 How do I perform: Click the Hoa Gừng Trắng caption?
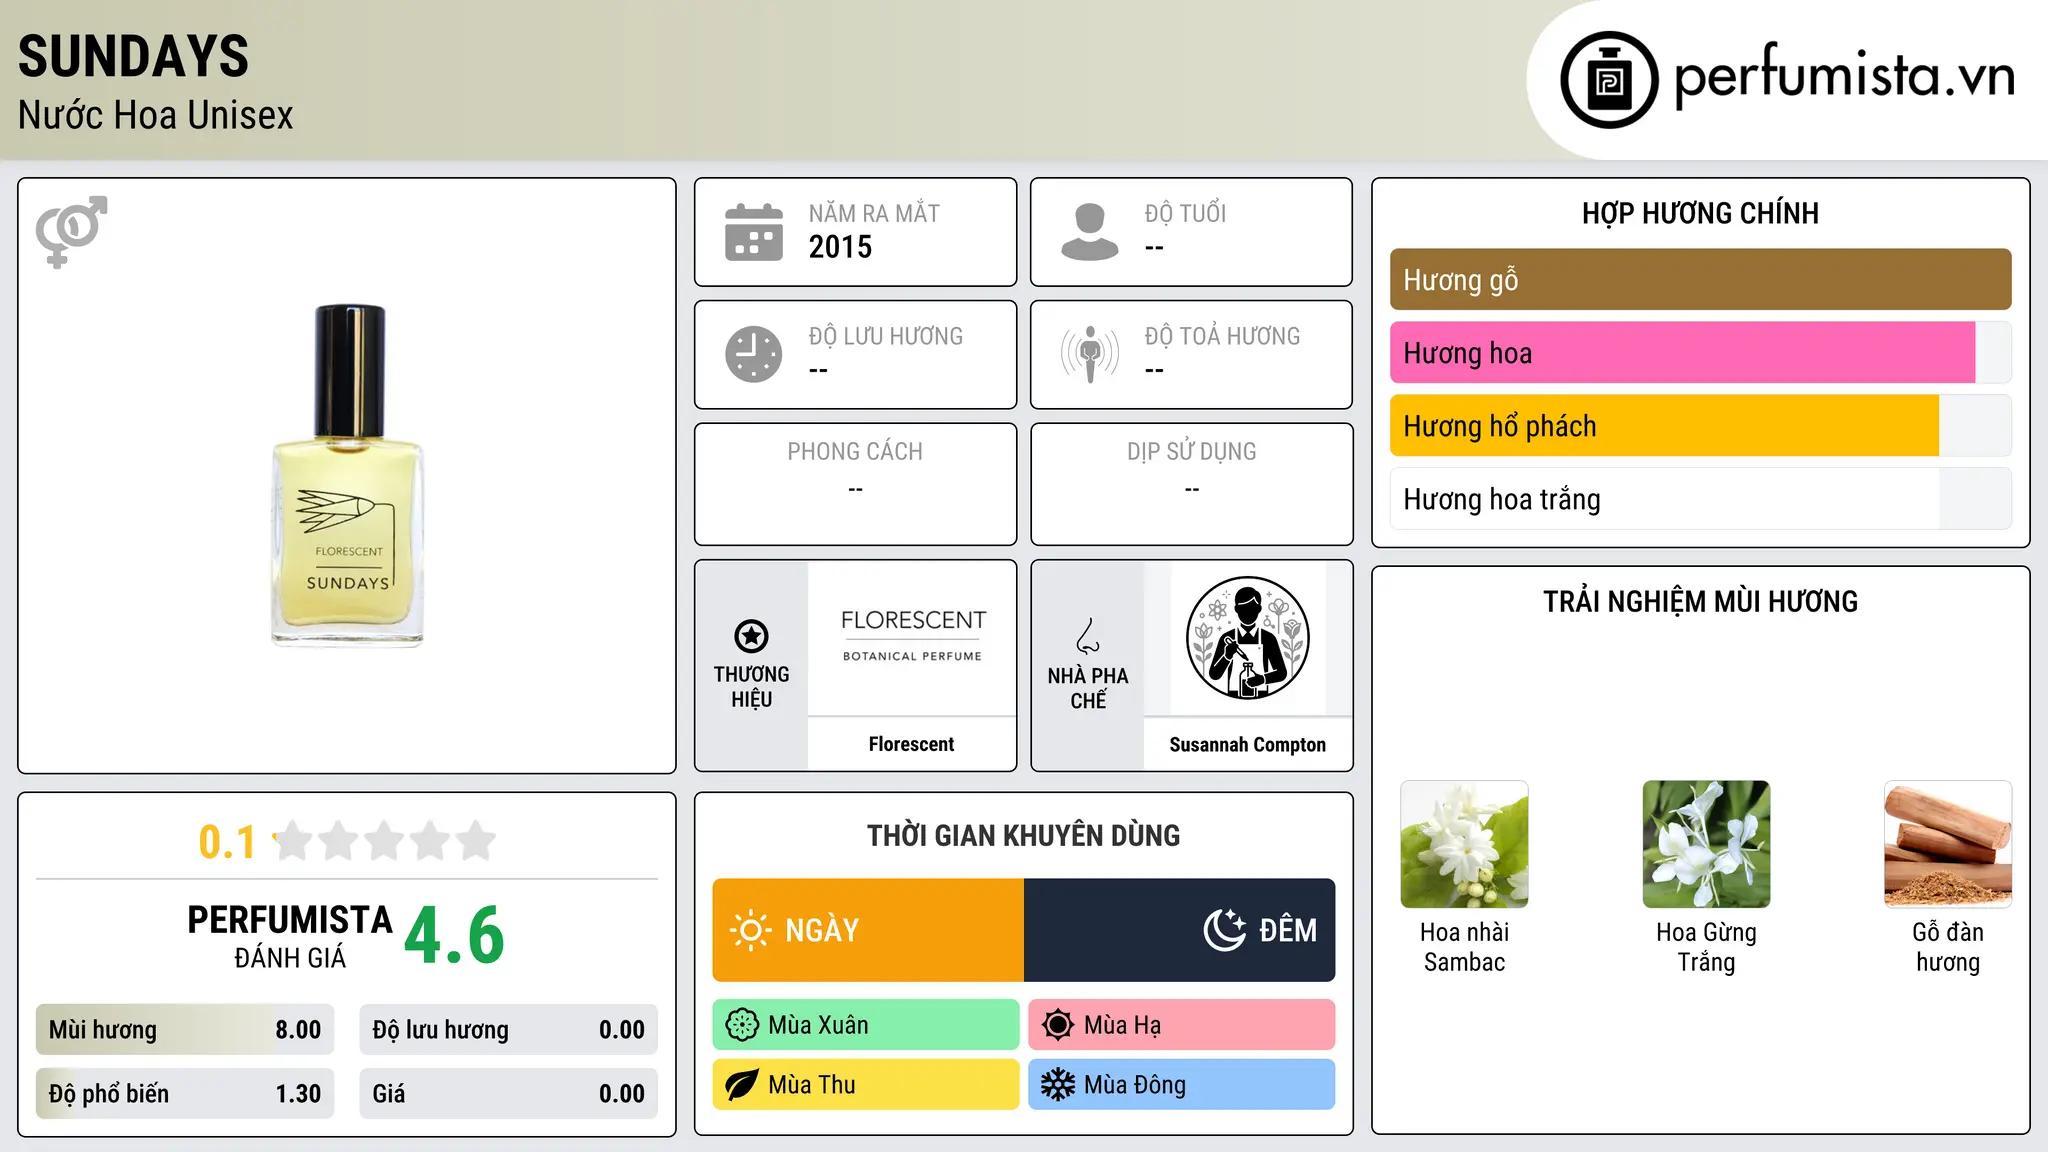(x=1706, y=947)
